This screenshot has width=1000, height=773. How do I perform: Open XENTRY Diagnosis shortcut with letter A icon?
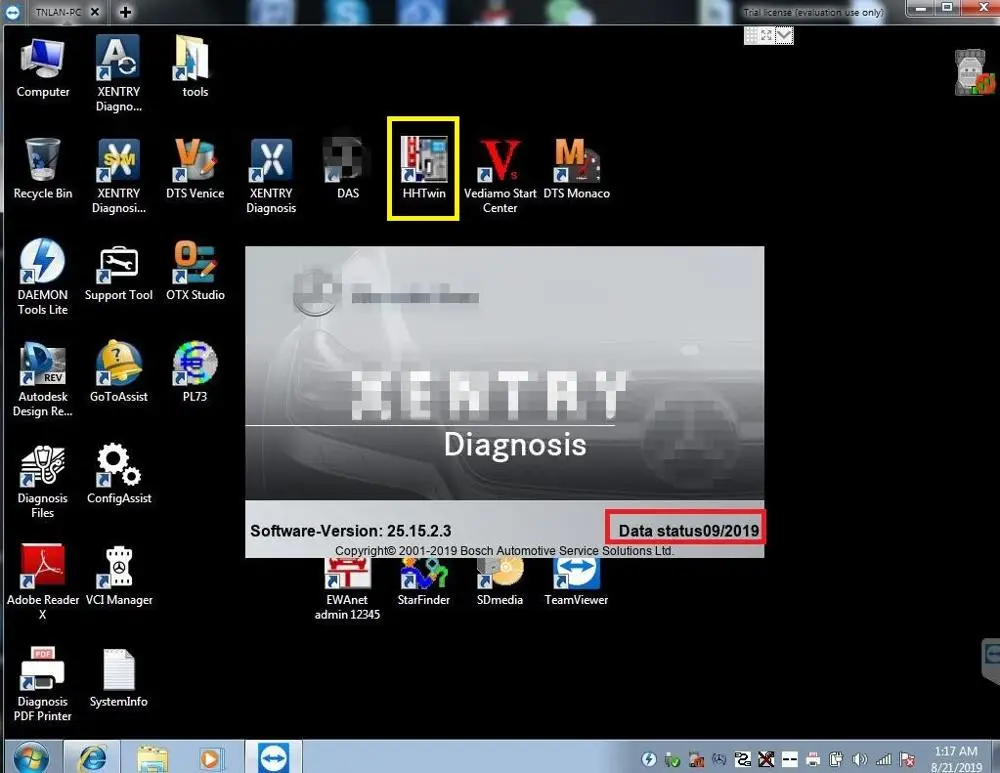click(119, 74)
